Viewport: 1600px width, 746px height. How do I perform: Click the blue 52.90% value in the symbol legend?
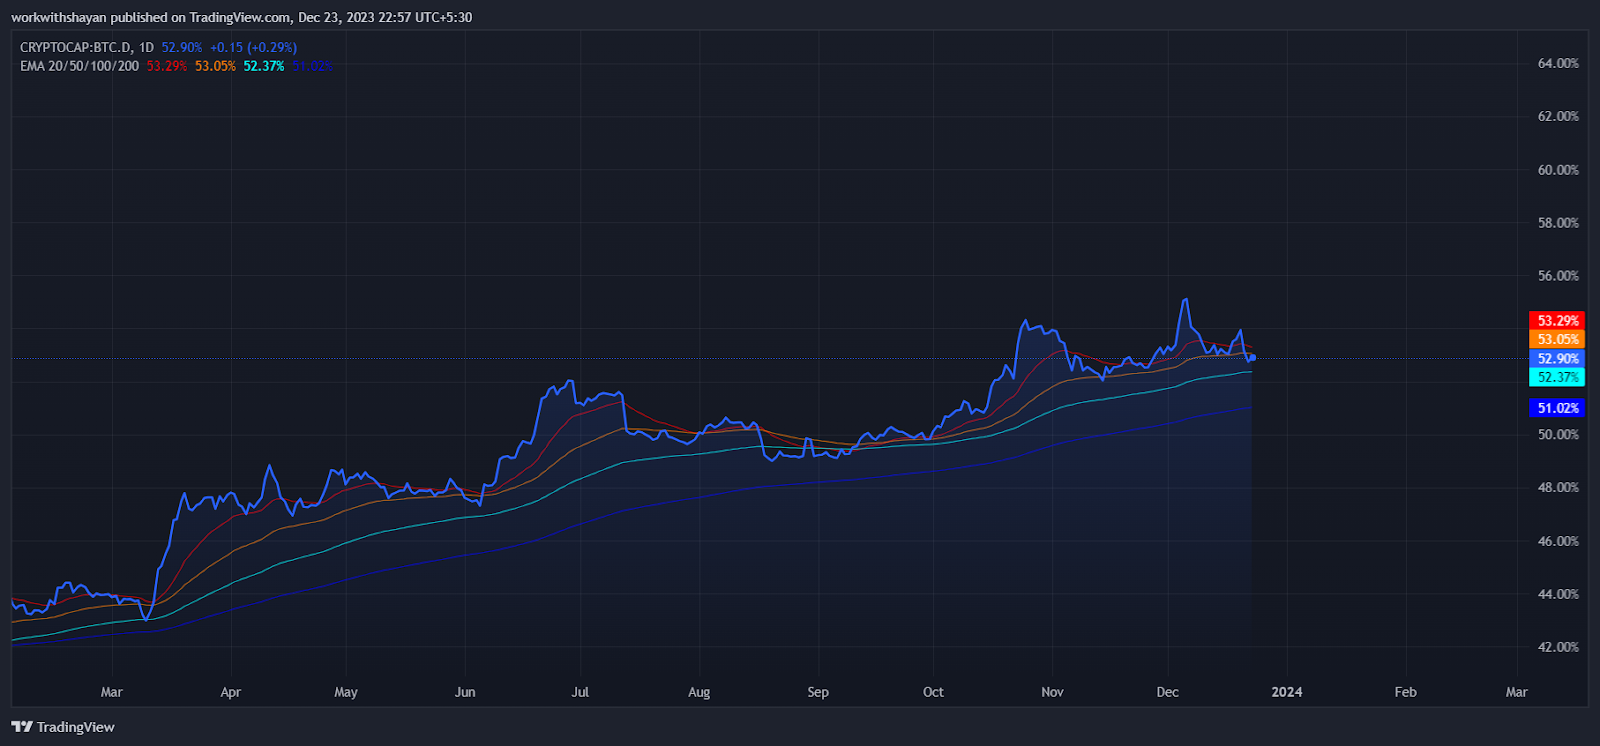click(182, 47)
